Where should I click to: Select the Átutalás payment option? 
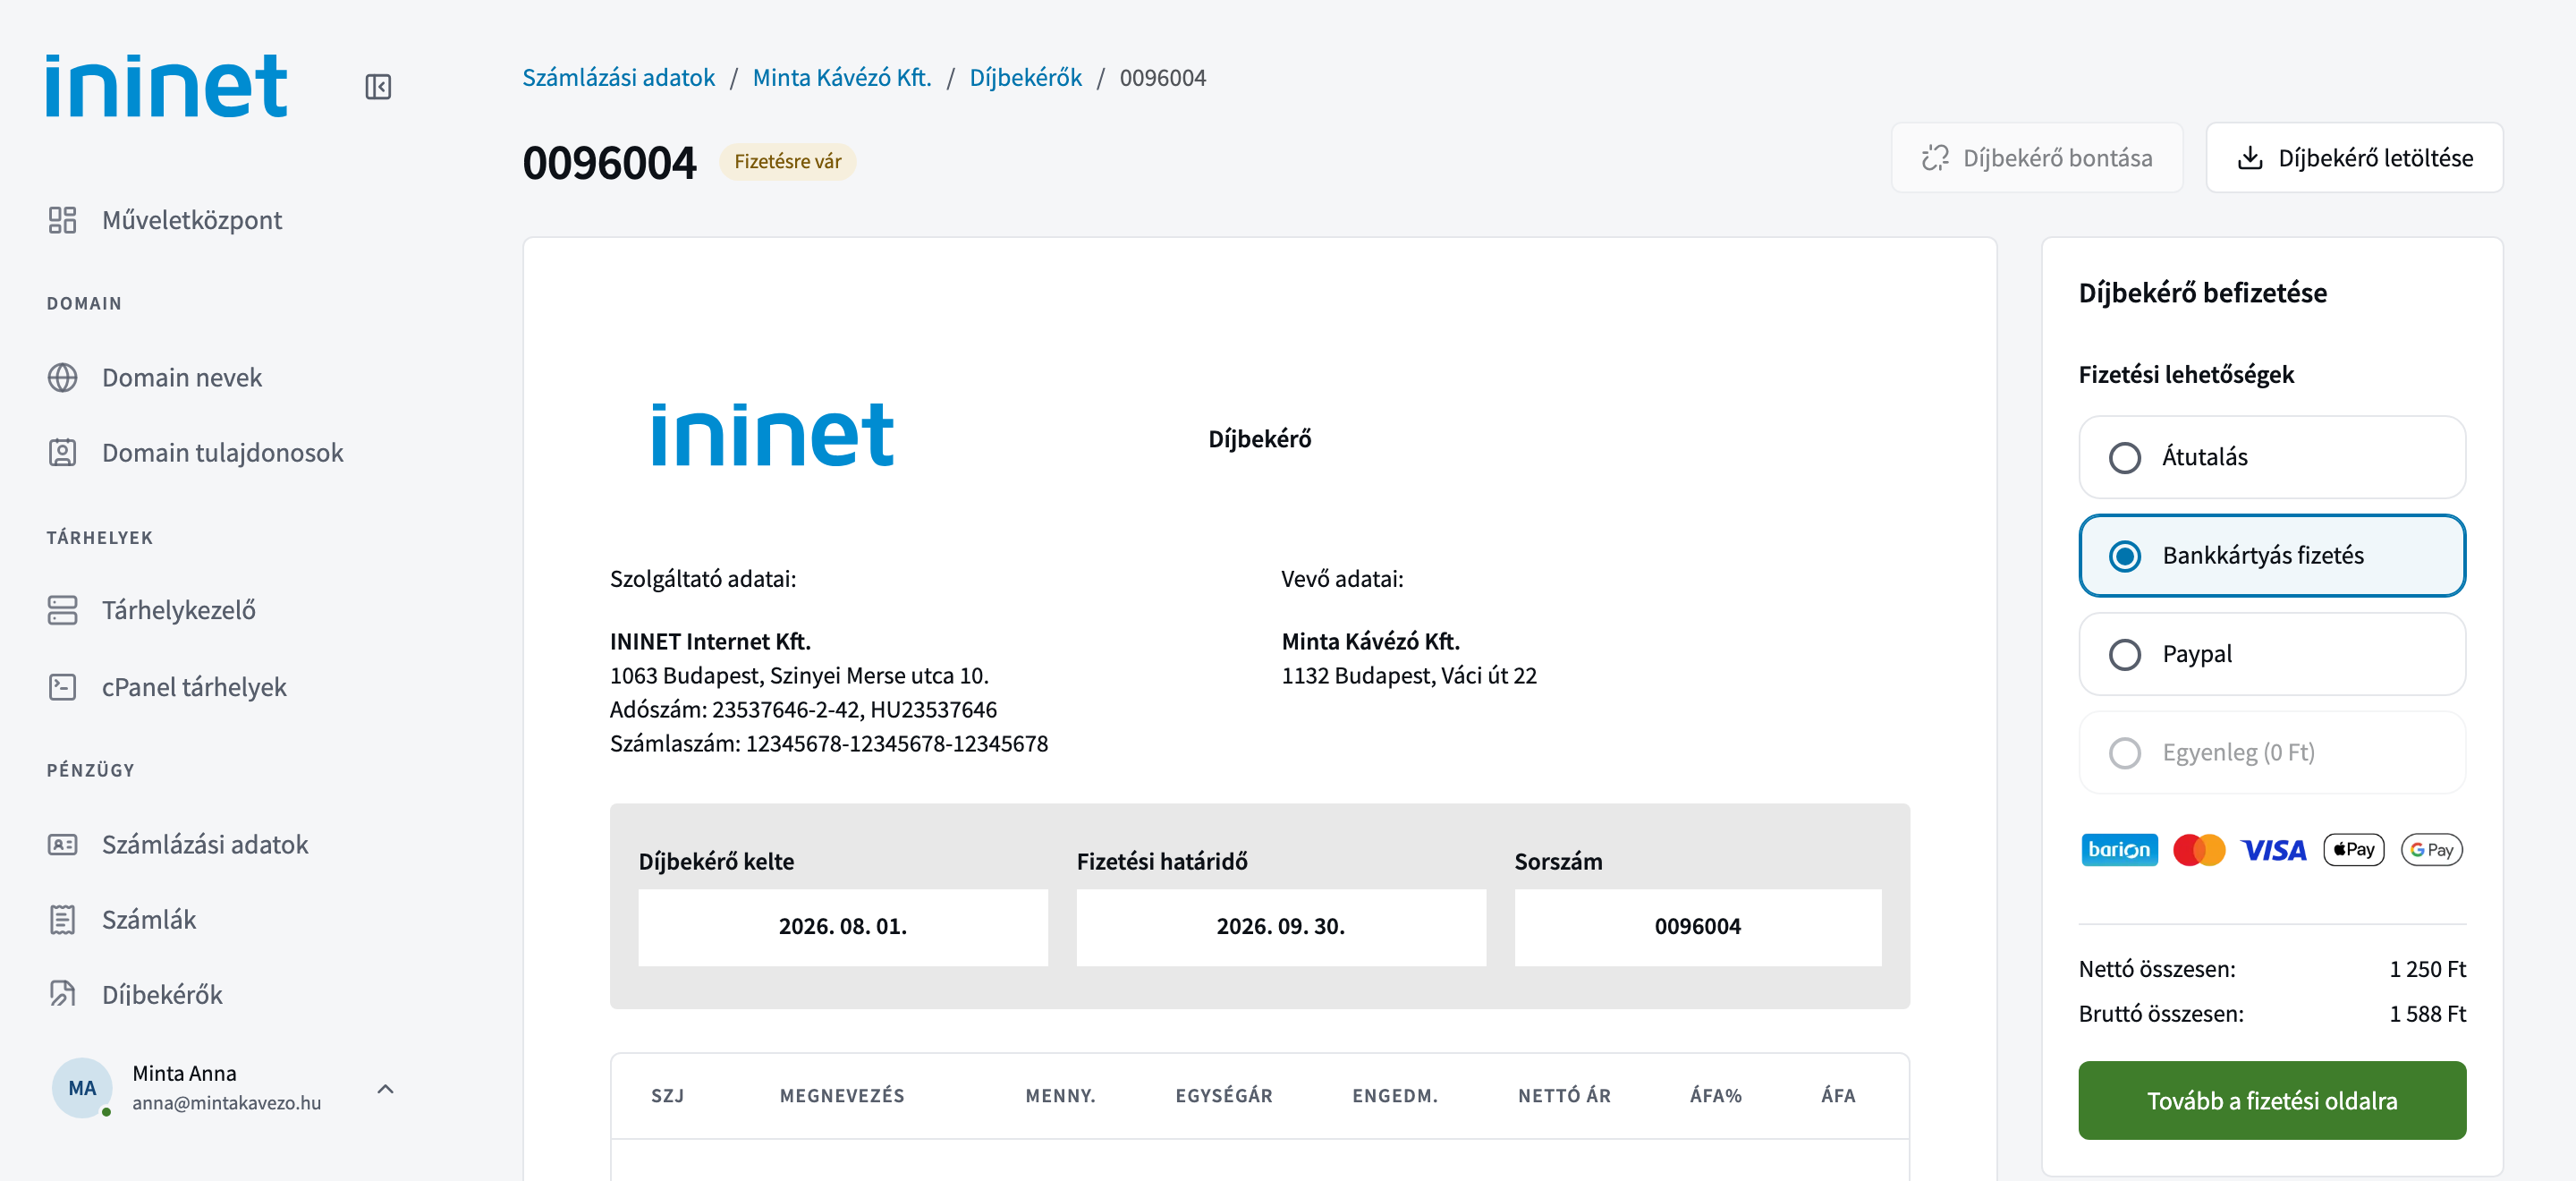tap(2272, 457)
